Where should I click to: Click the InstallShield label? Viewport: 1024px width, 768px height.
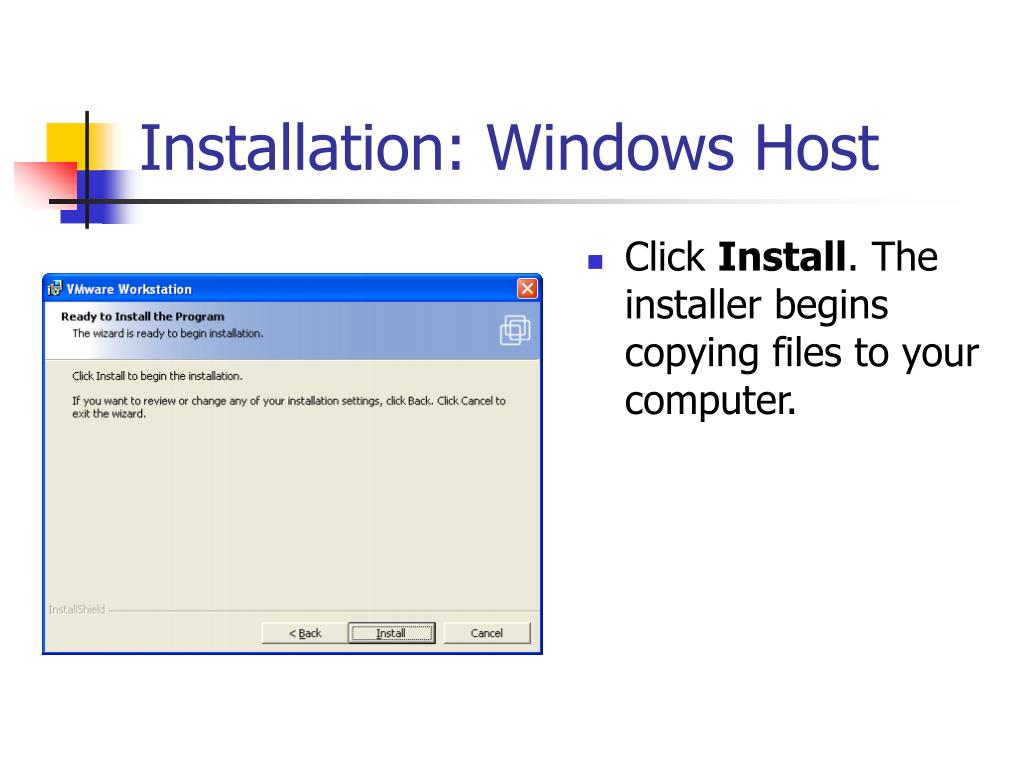pyautogui.click(x=76, y=609)
